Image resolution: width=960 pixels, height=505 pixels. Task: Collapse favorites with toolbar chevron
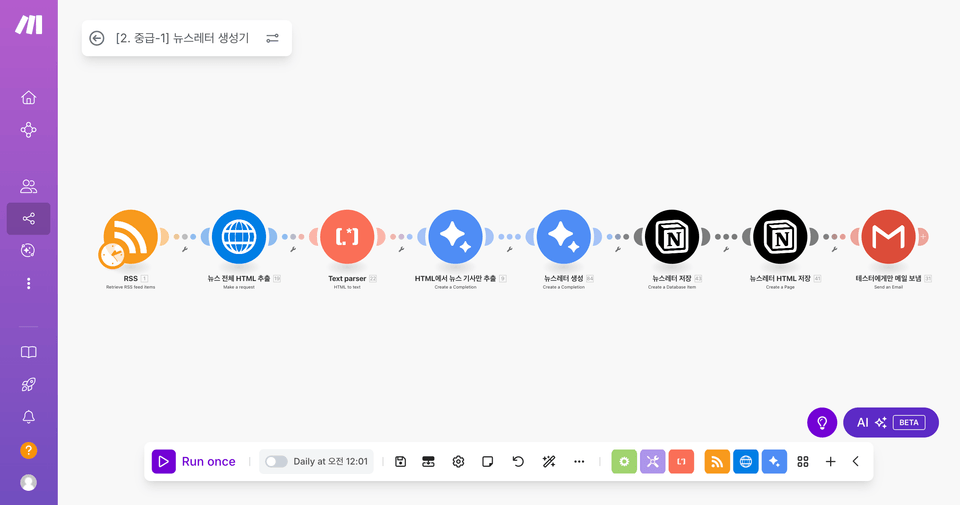pyautogui.click(x=856, y=462)
